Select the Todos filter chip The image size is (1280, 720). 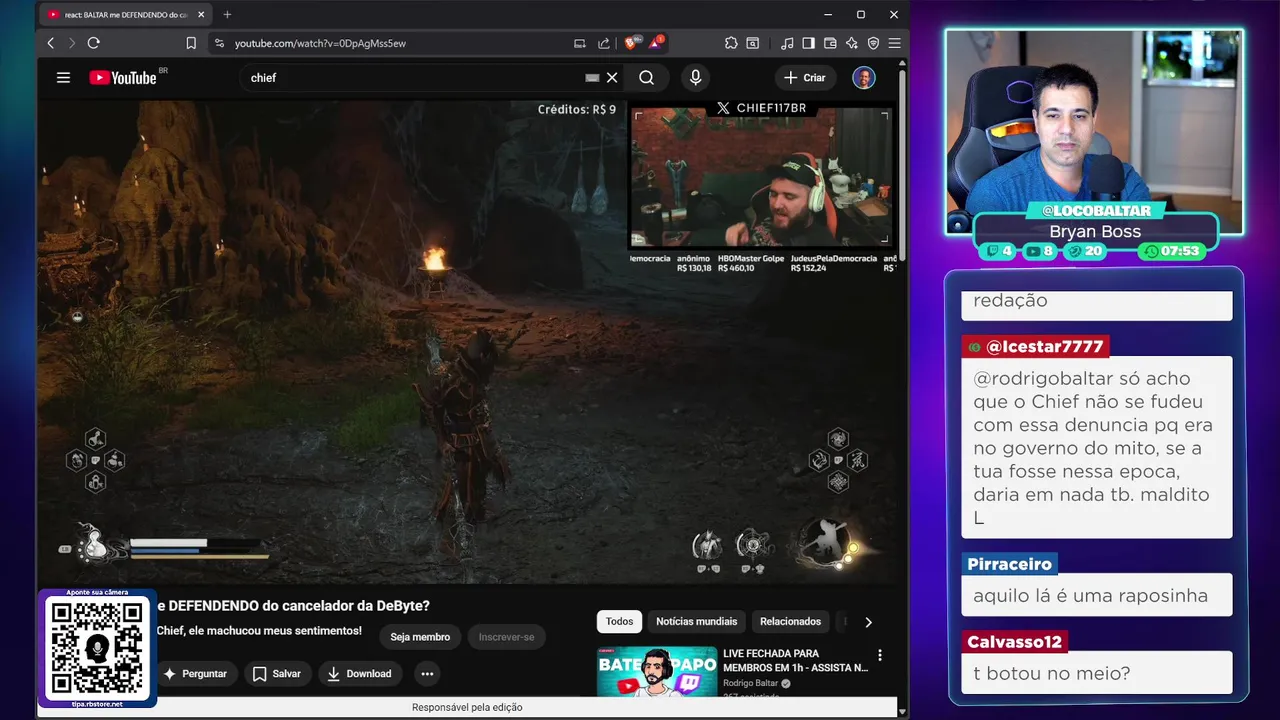619,621
